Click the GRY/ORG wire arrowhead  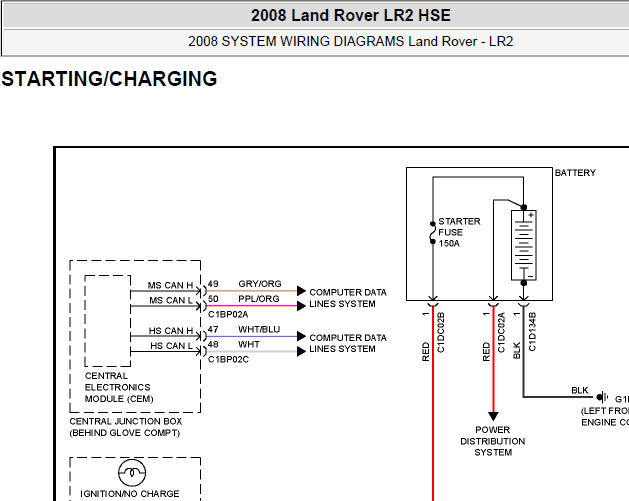[301, 291]
